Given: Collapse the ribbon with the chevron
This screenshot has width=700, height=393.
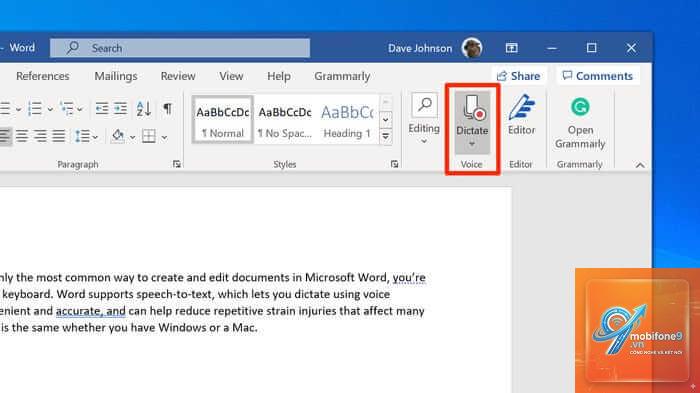Looking at the screenshot, I should coord(640,165).
